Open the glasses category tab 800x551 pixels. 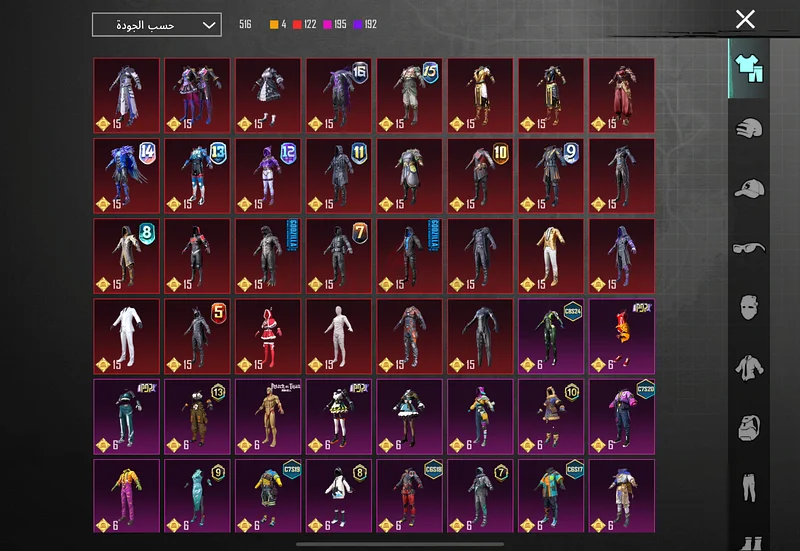pyautogui.click(x=749, y=248)
